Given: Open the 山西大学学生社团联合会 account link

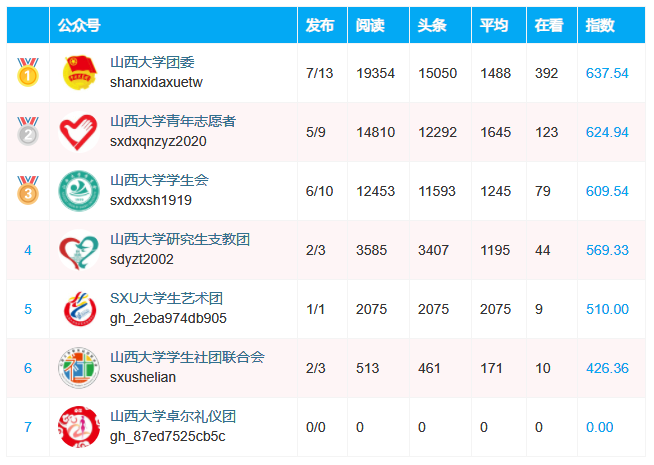Looking at the screenshot, I should tap(187, 357).
